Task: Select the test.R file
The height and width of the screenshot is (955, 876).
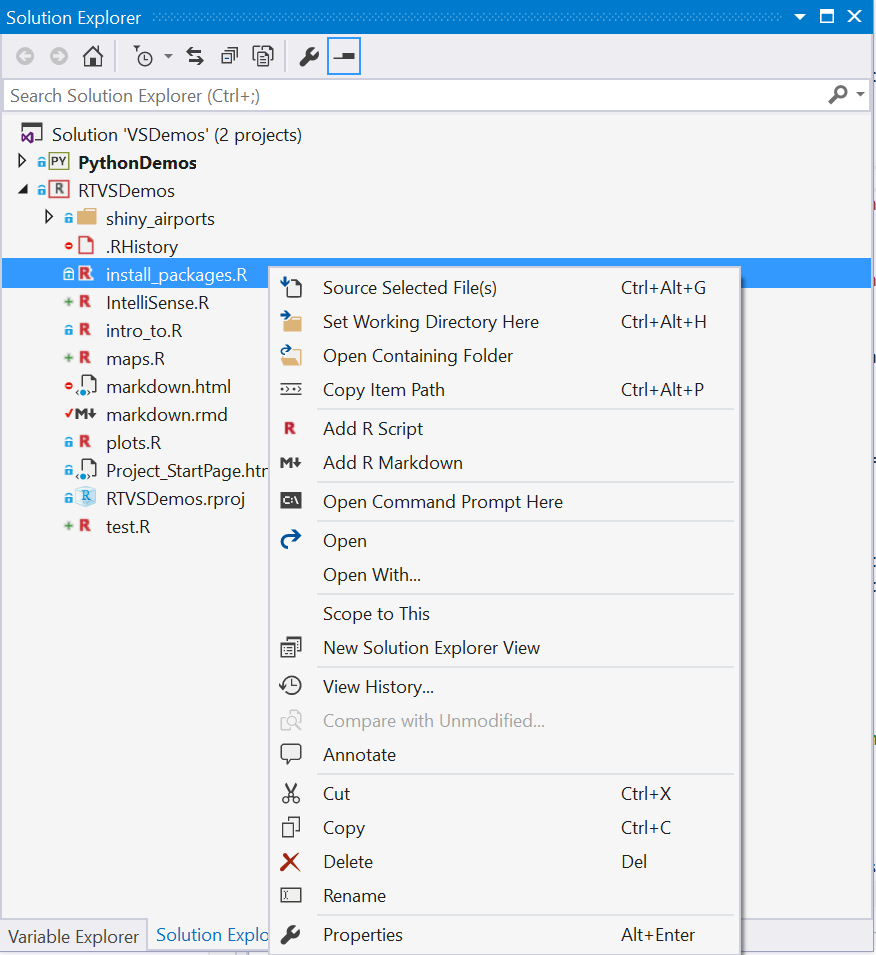Action: [128, 527]
